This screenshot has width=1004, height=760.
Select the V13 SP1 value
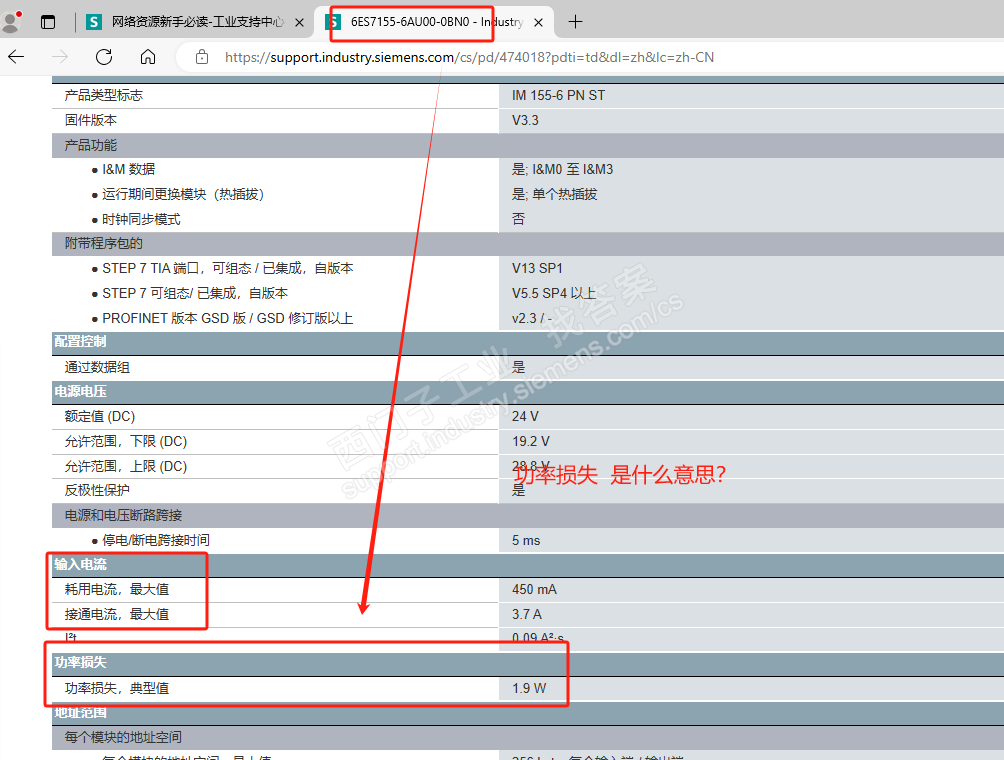[x=537, y=268]
